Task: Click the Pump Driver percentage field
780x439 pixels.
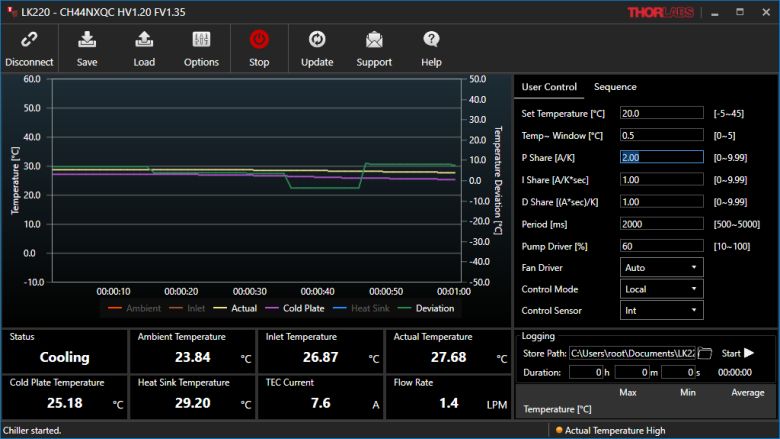Action: point(661,245)
